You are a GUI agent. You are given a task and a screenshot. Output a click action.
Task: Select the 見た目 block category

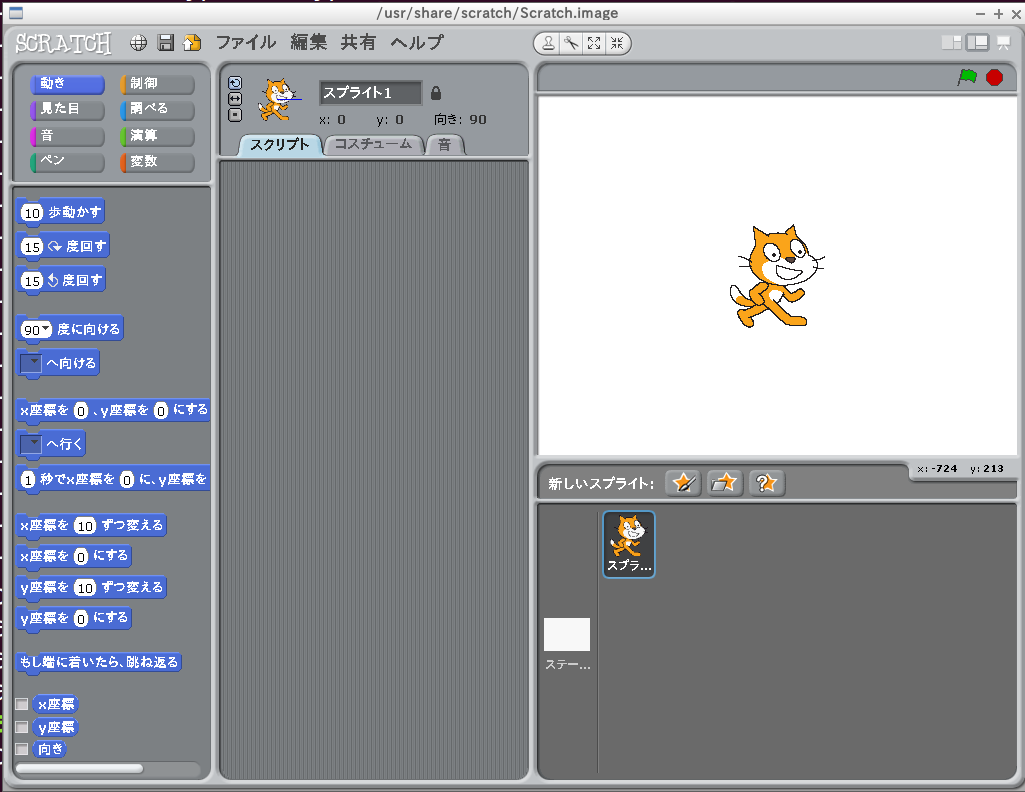[x=67, y=109]
